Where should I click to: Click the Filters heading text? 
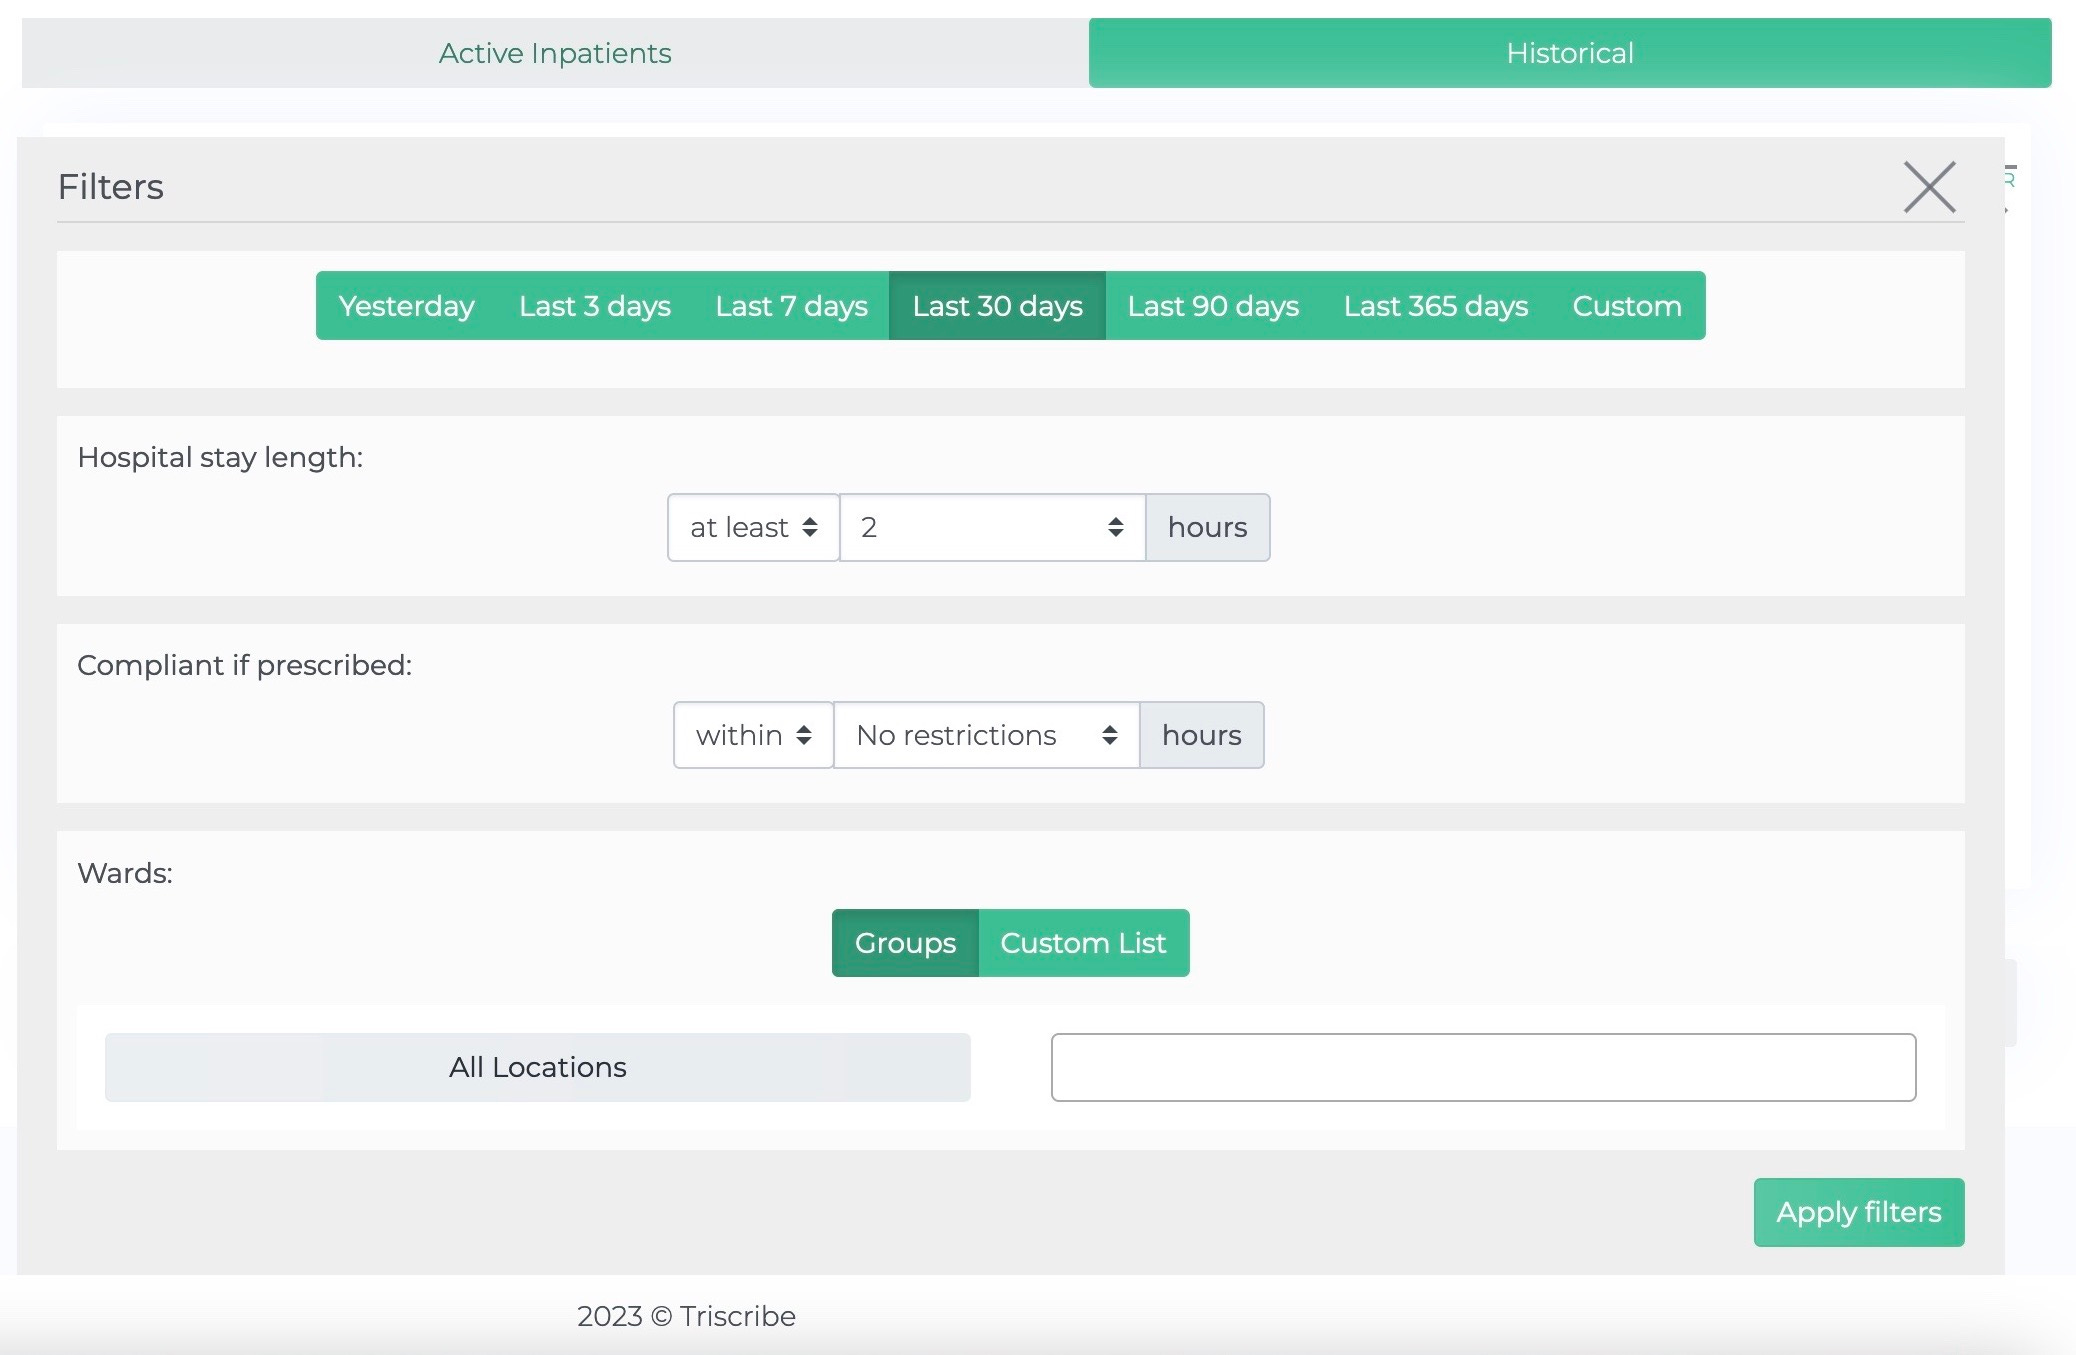(x=111, y=187)
